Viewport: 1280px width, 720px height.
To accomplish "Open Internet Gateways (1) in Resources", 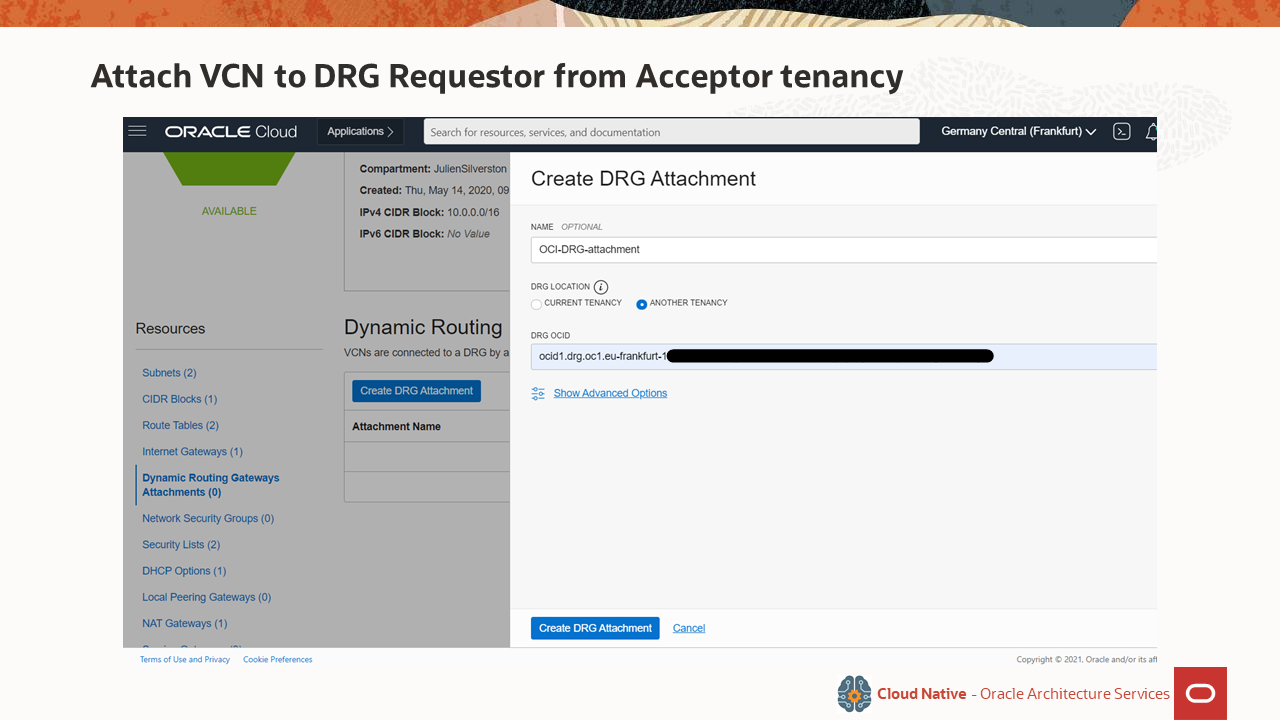I will click(192, 452).
